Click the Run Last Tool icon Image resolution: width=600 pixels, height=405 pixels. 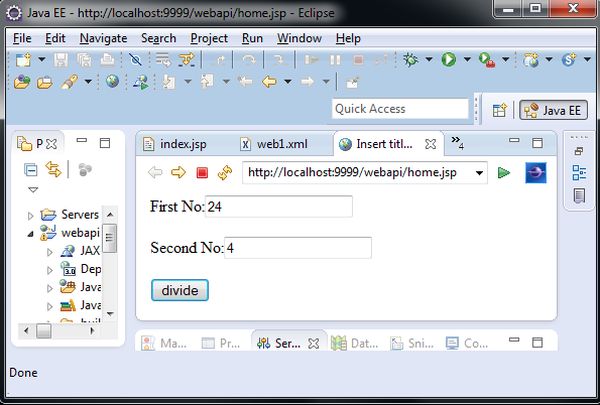(x=487, y=60)
